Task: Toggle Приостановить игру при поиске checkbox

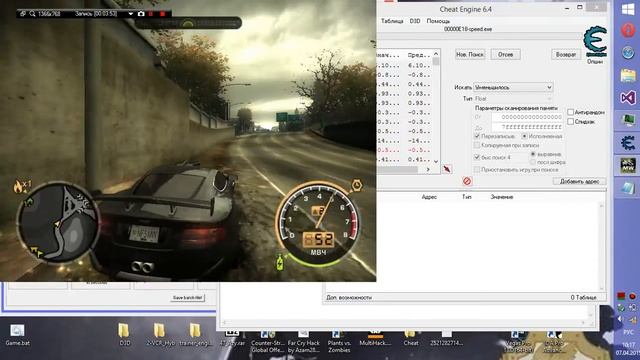Action: click(477, 169)
